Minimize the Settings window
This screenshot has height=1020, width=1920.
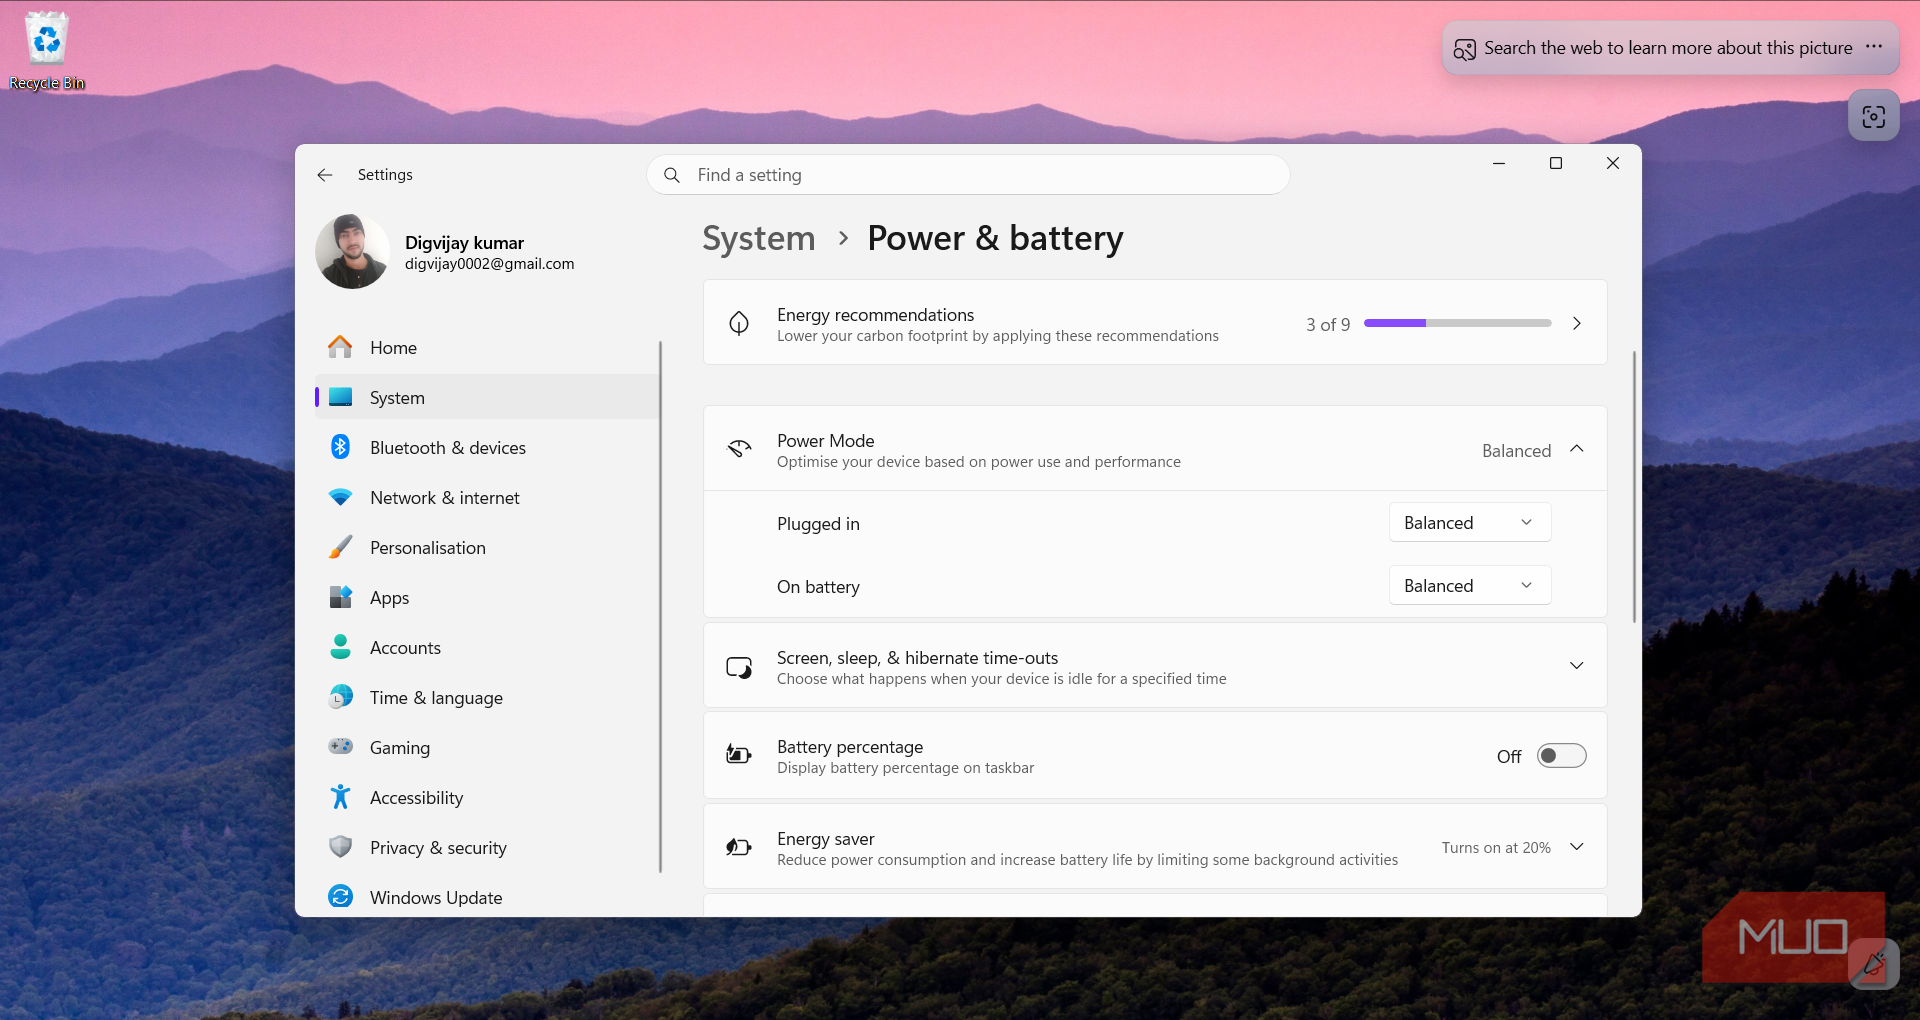point(1499,163)
